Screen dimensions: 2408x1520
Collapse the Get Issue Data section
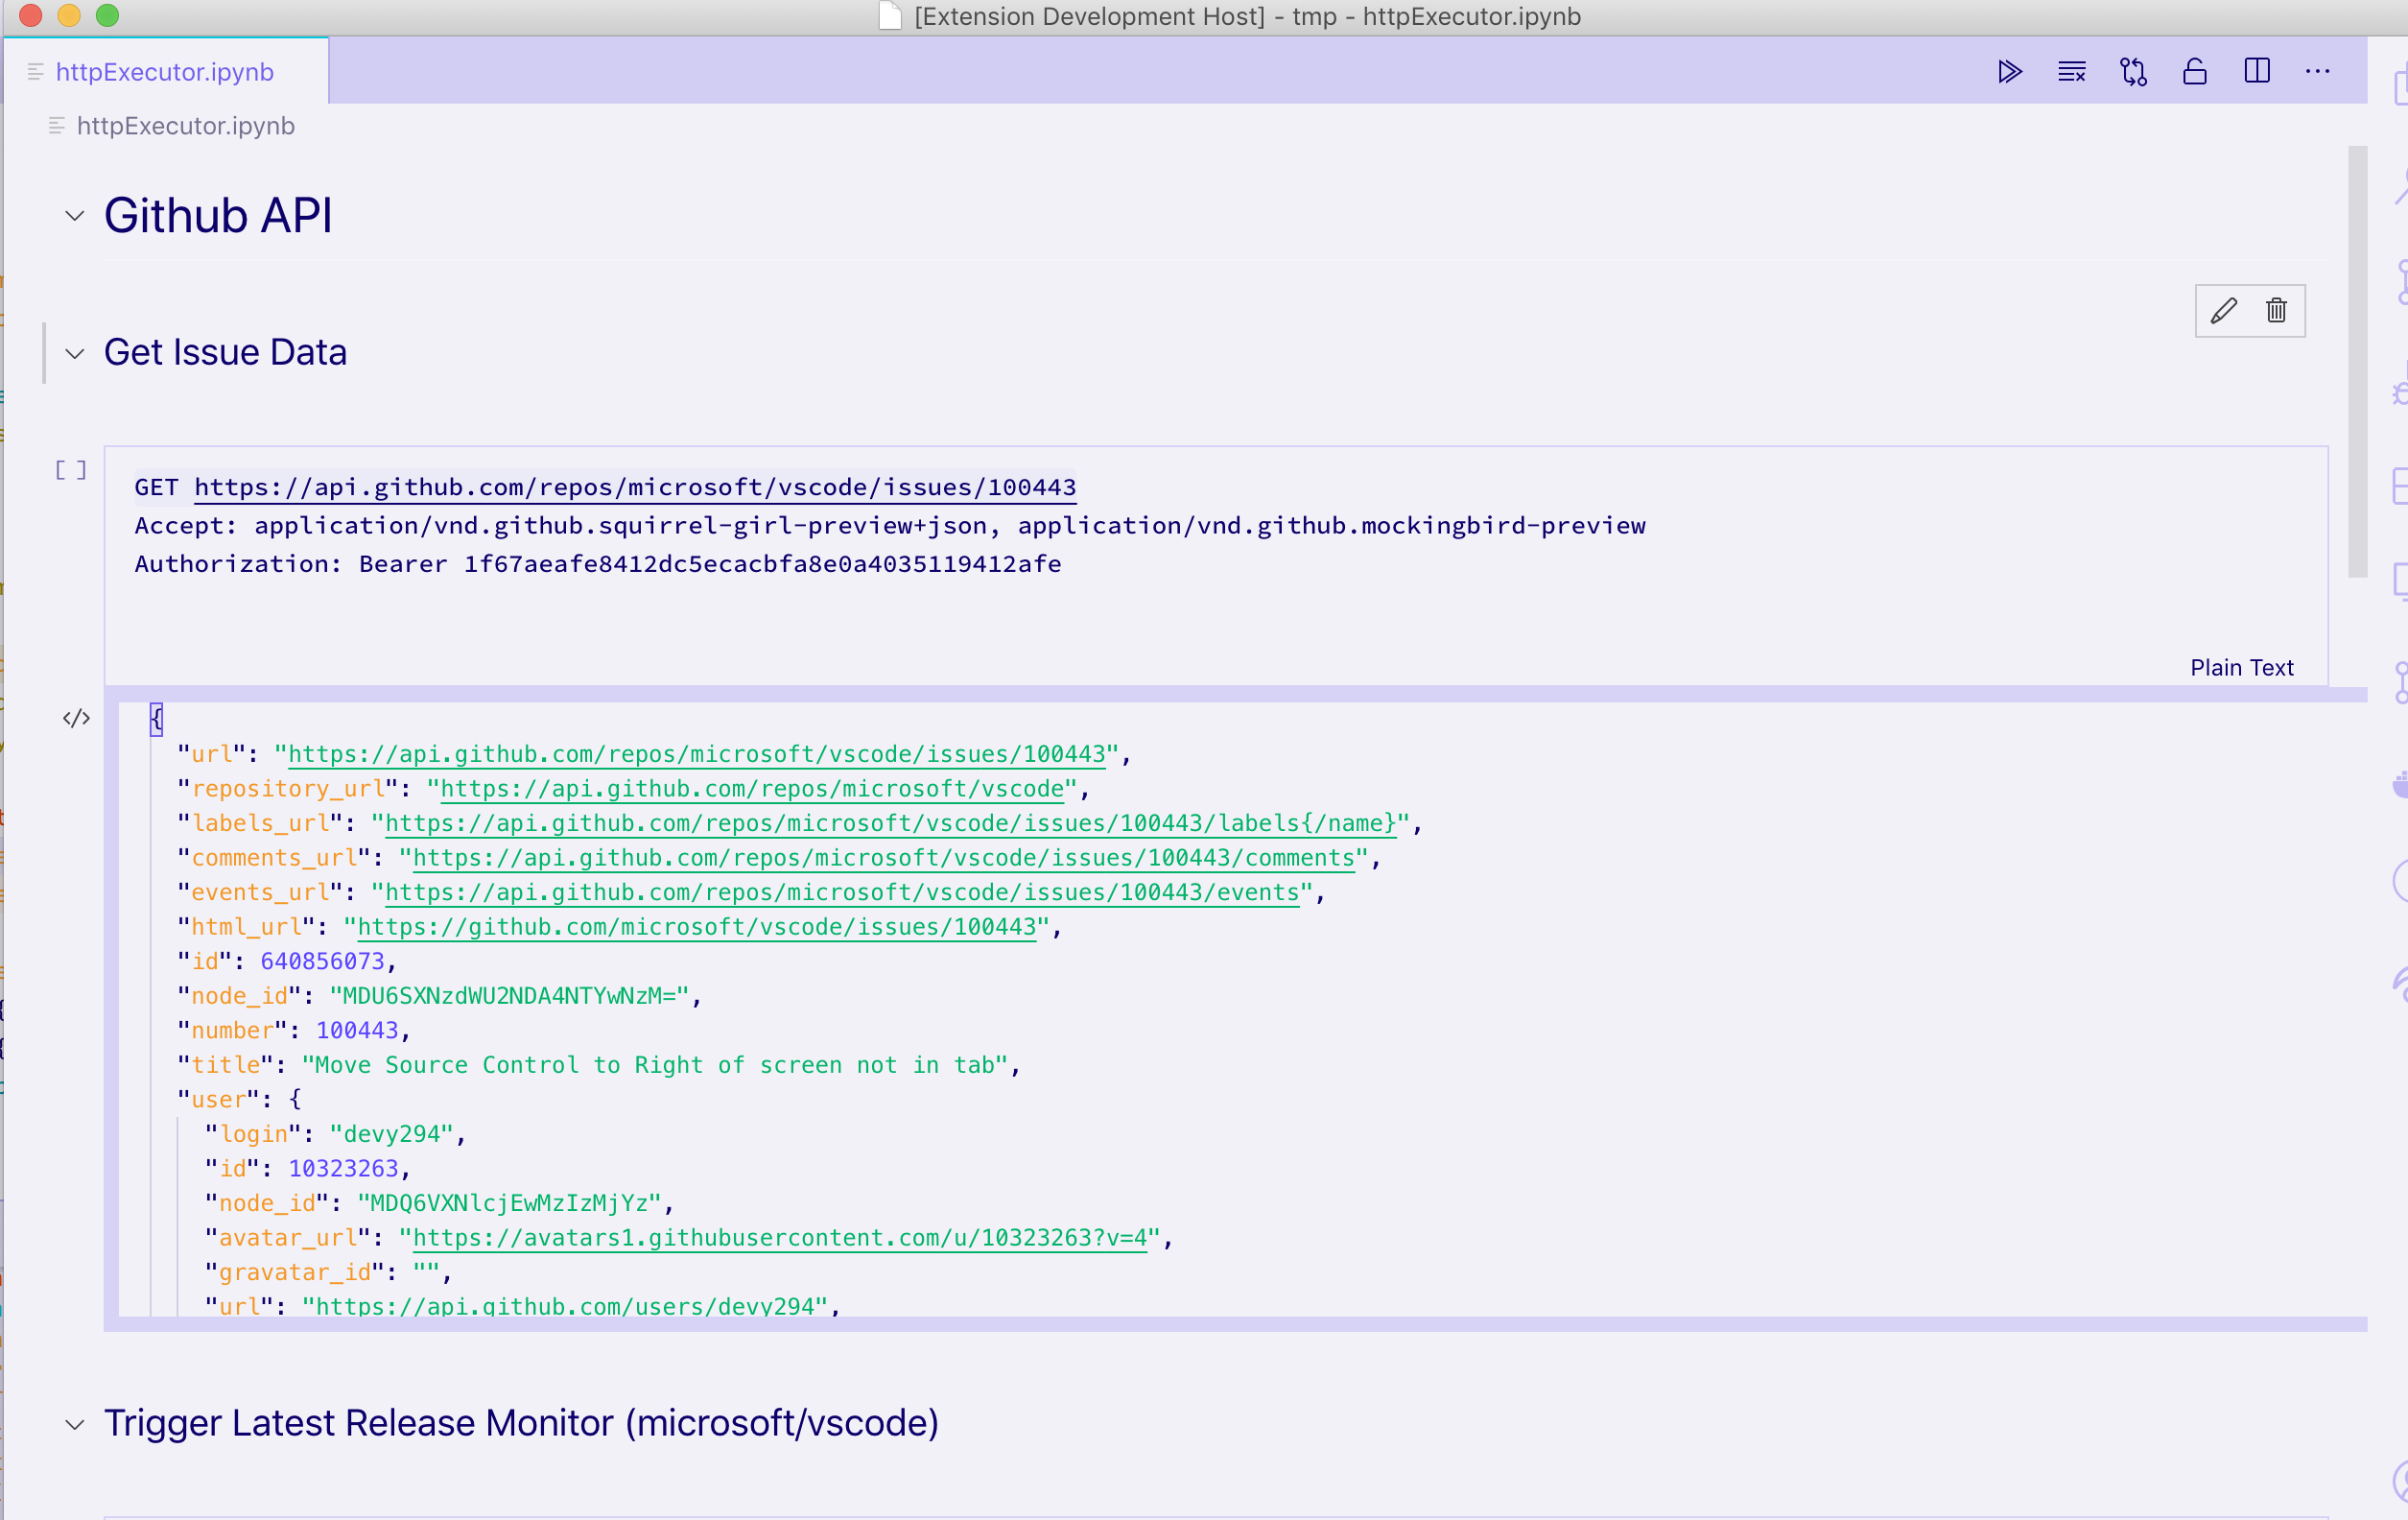[x=75, y=353]
